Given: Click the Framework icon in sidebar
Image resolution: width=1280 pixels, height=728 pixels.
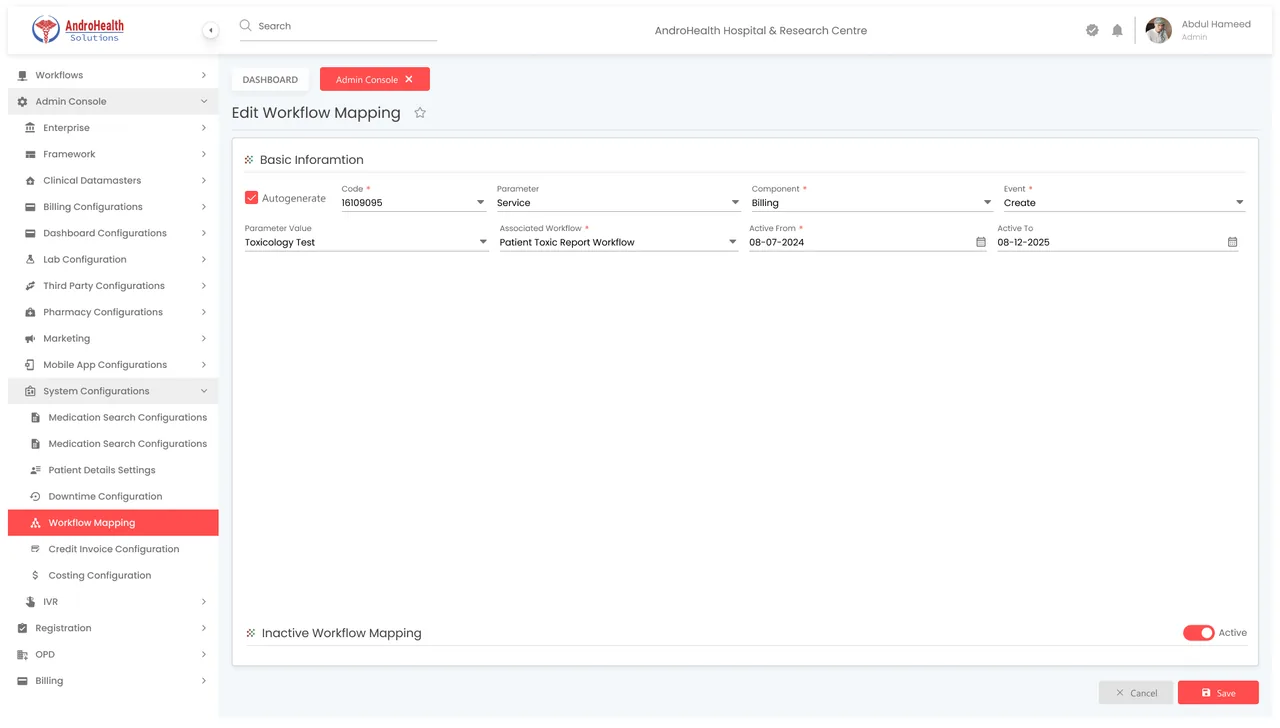Looking at the screenshot, I should pos(30,154).
